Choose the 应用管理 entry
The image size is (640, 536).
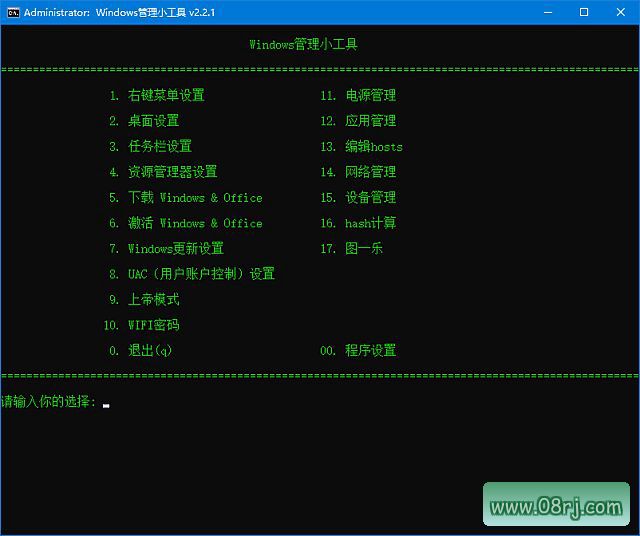pyautogui.click(x=370, y=121)
